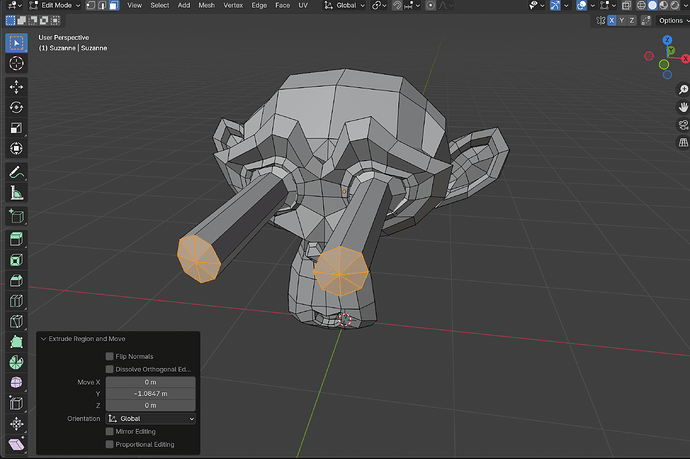
Task: Toggle mirror Y axis button
Action: point(622,20)
